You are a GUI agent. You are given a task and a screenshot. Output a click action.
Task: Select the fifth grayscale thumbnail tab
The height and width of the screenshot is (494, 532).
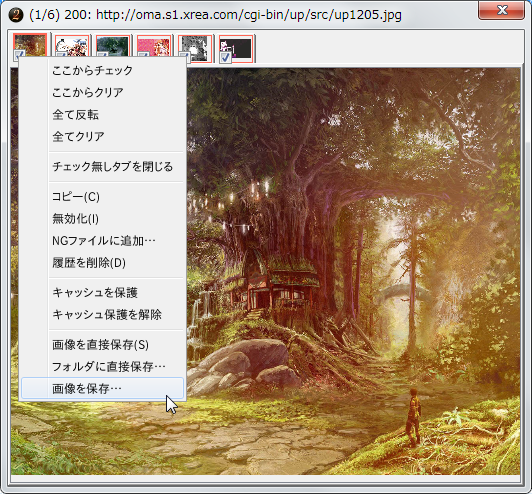tap(195, 49)
